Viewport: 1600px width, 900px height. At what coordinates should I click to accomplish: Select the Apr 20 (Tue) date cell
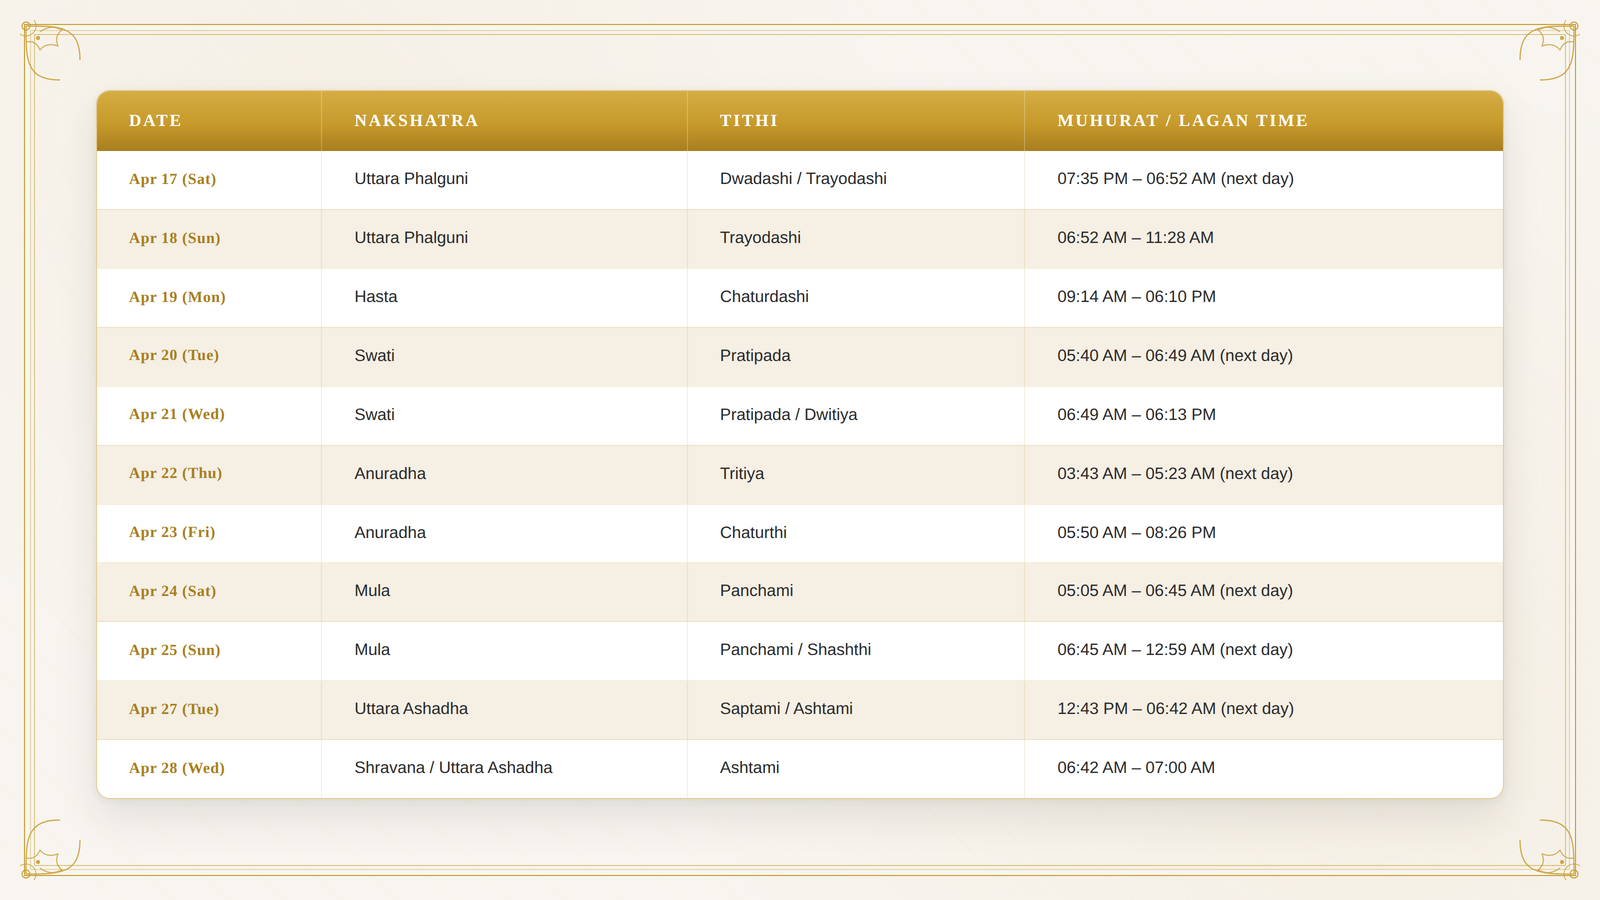(x=209, y=357)
